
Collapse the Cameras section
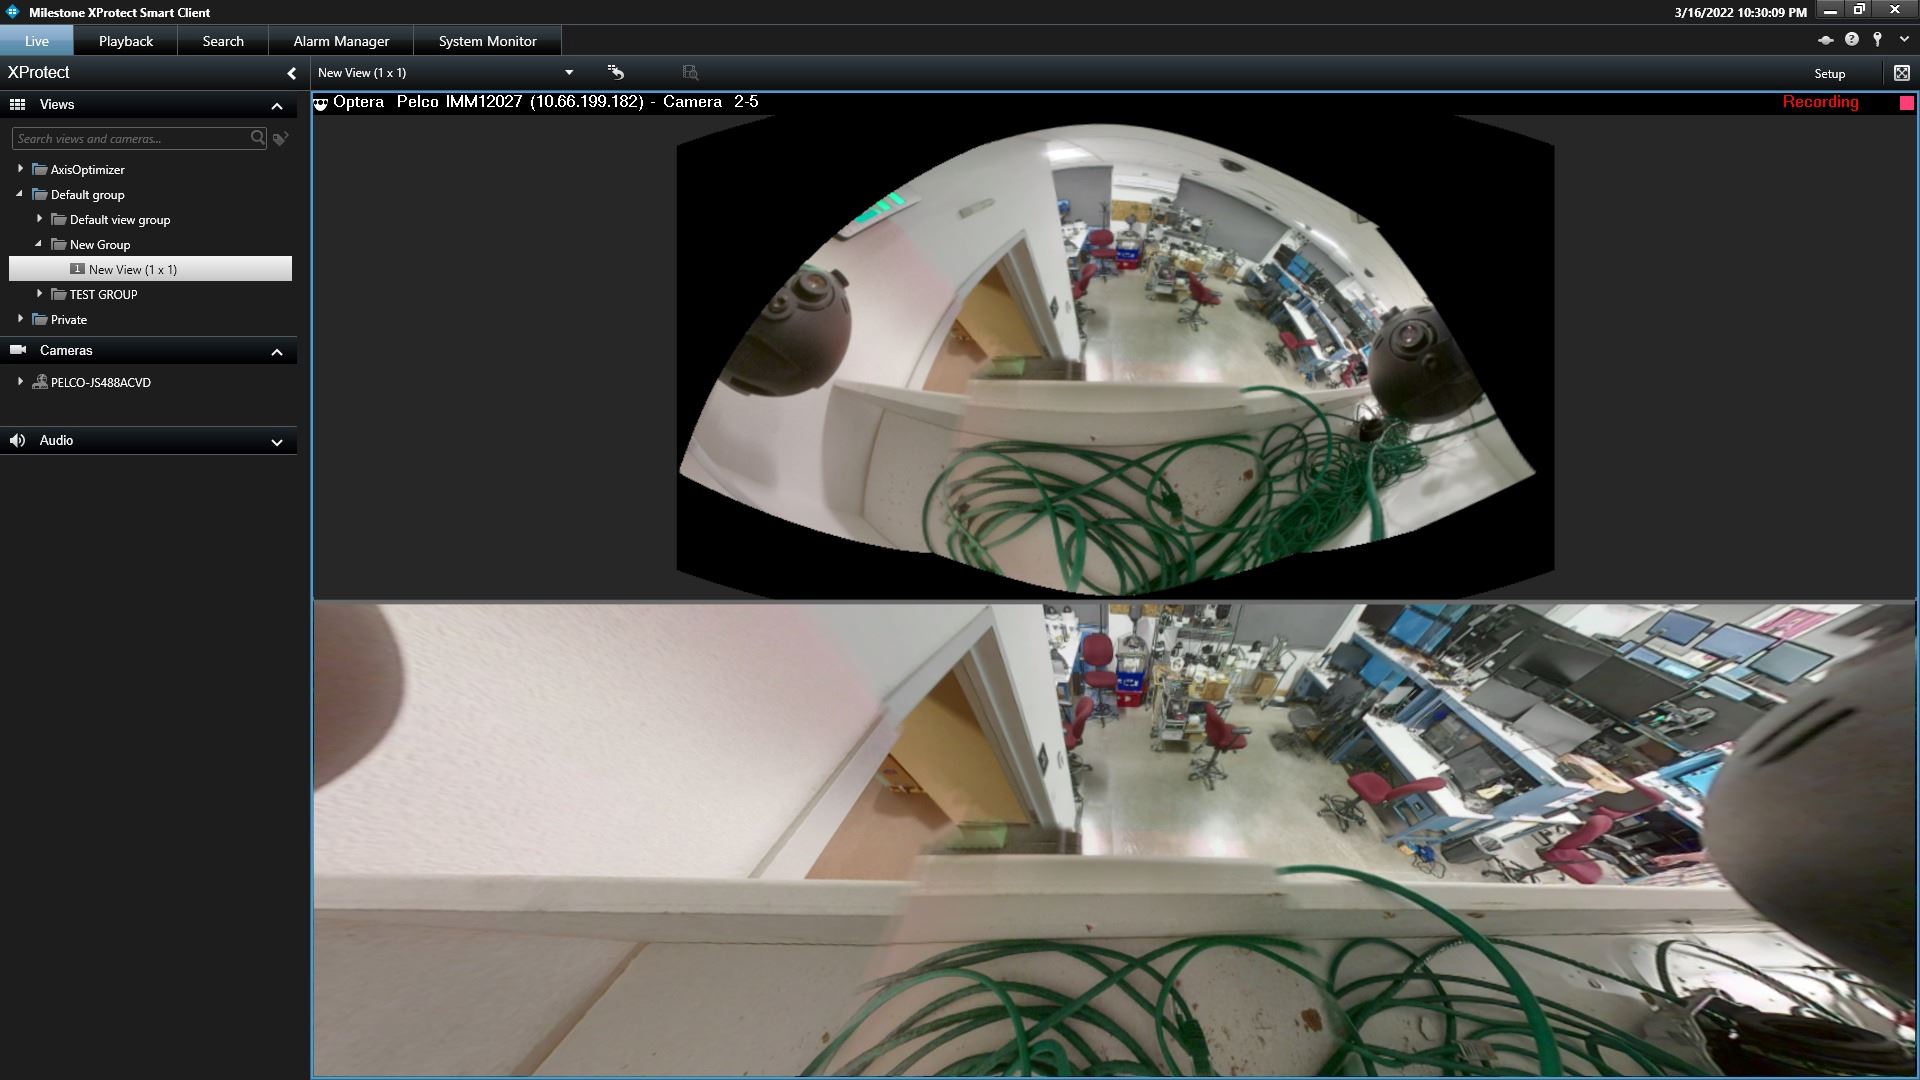[277, 352]
